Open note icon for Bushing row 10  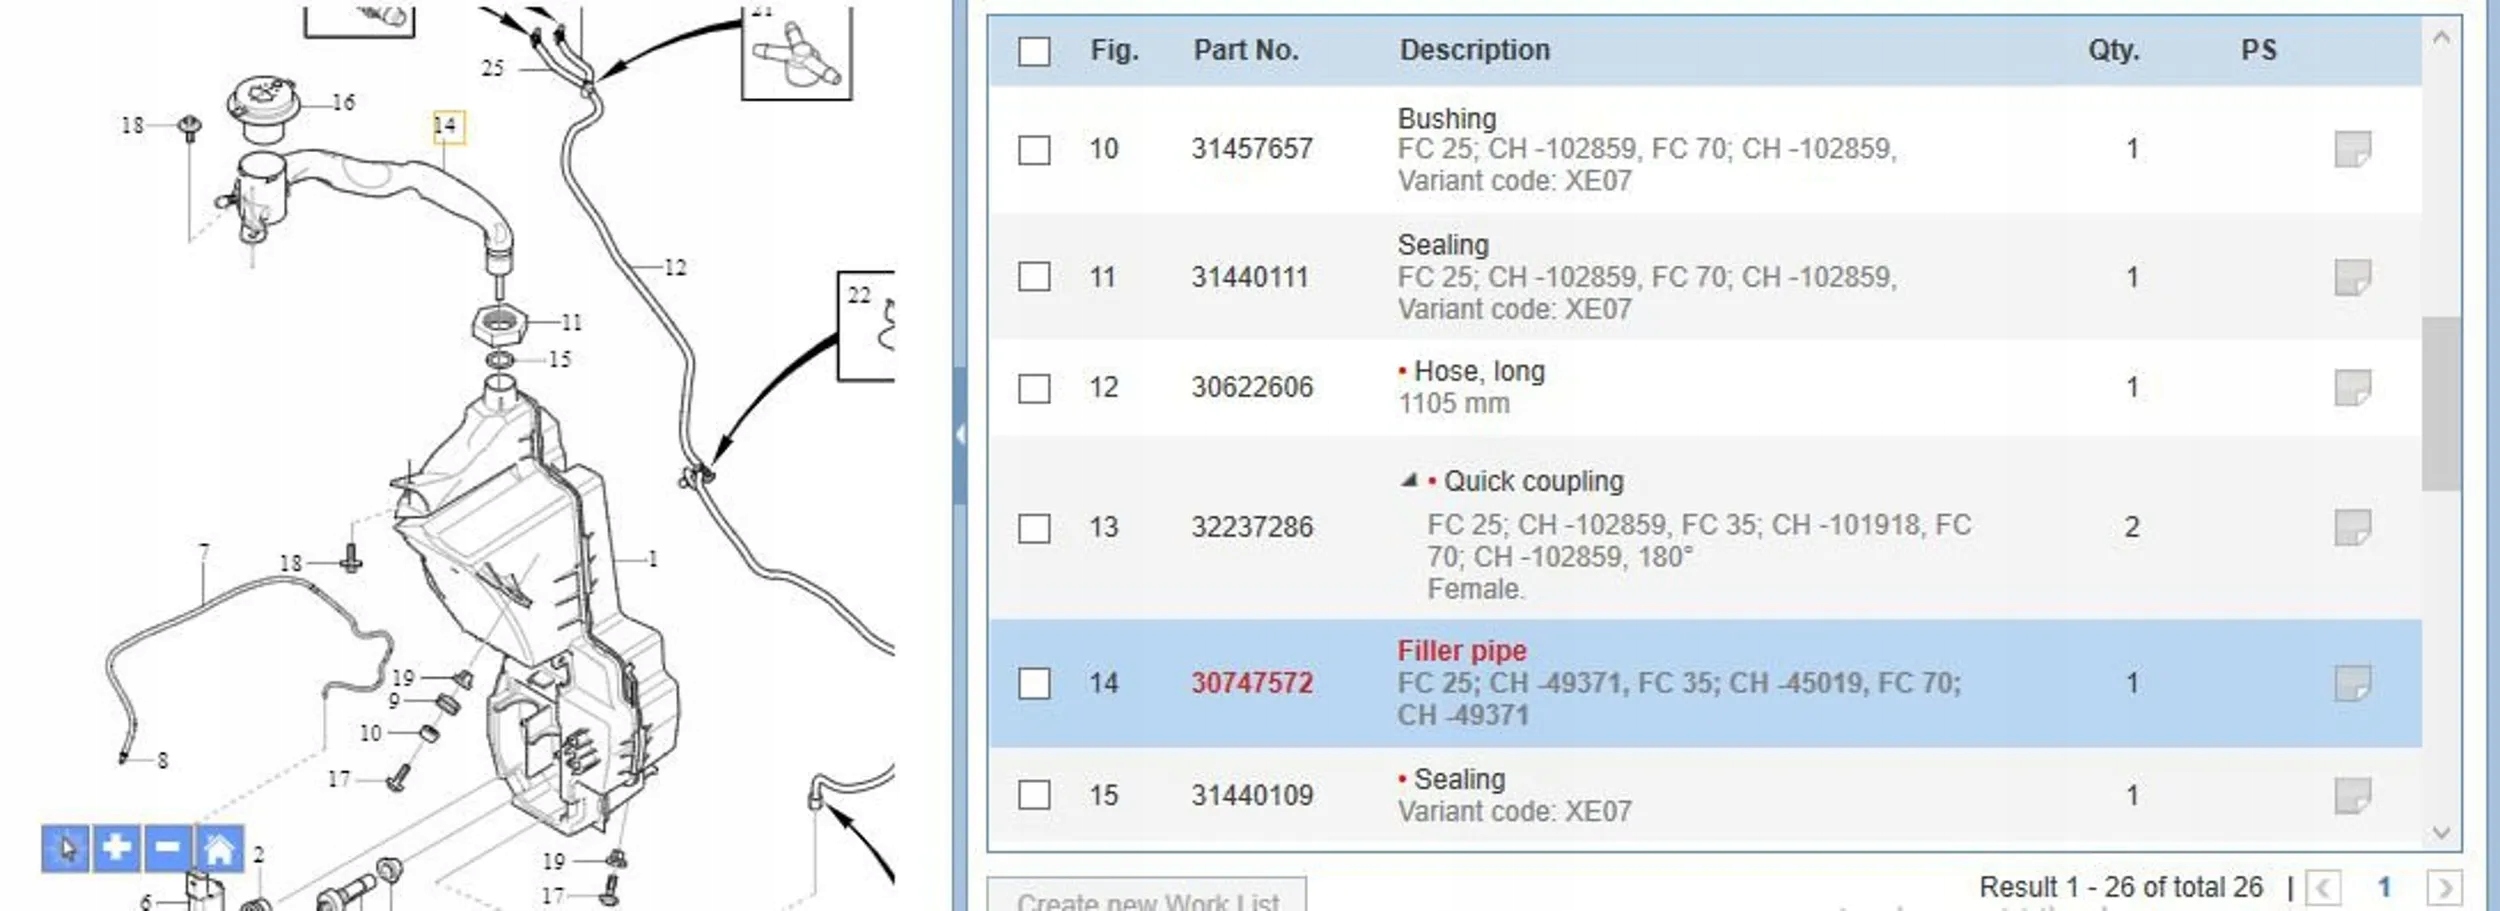[2352, 149]
